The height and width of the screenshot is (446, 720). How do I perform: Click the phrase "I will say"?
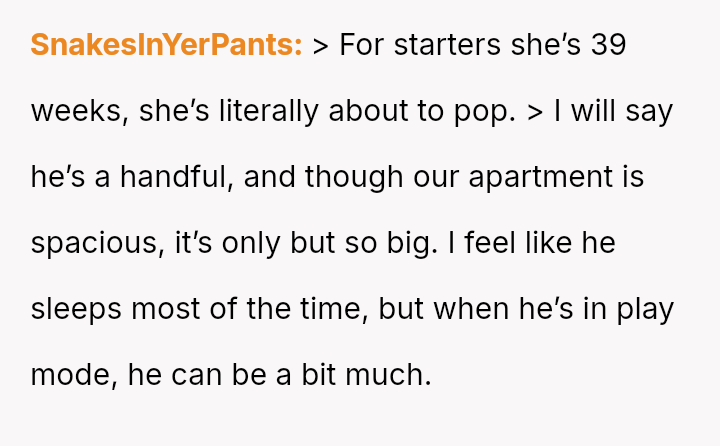[613, 111]
